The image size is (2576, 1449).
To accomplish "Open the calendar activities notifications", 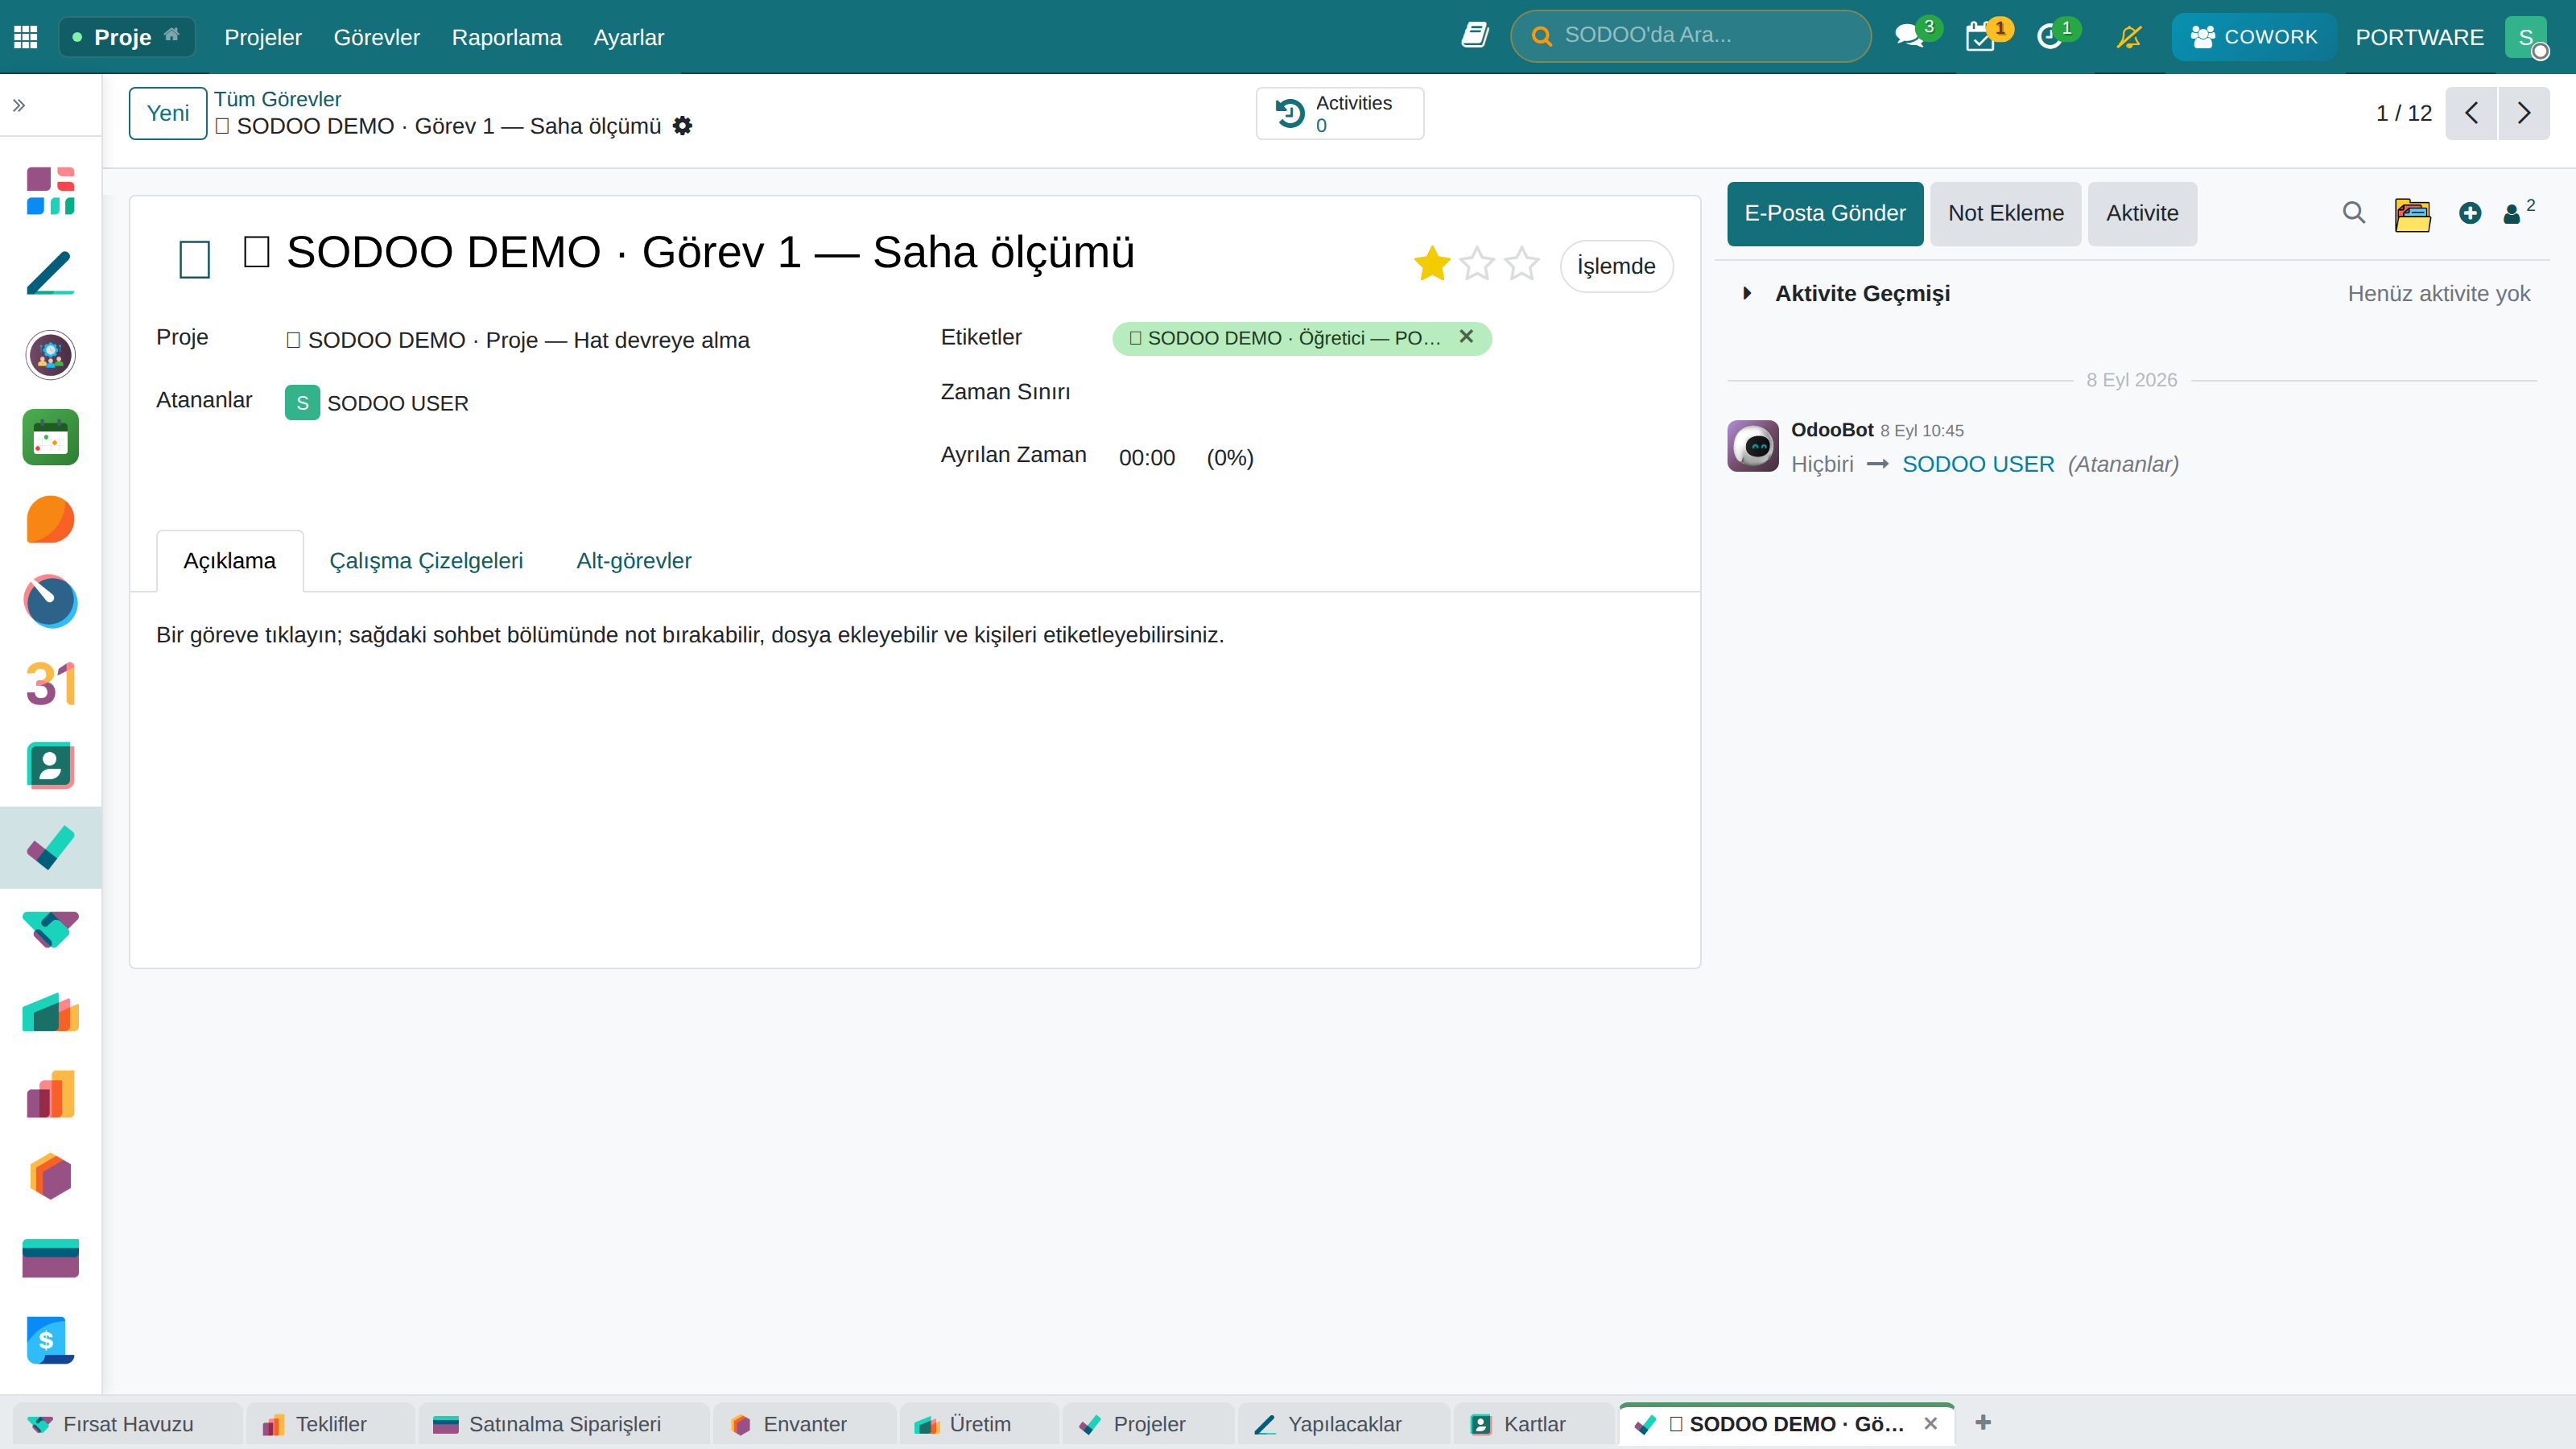I will [1988, 36].
